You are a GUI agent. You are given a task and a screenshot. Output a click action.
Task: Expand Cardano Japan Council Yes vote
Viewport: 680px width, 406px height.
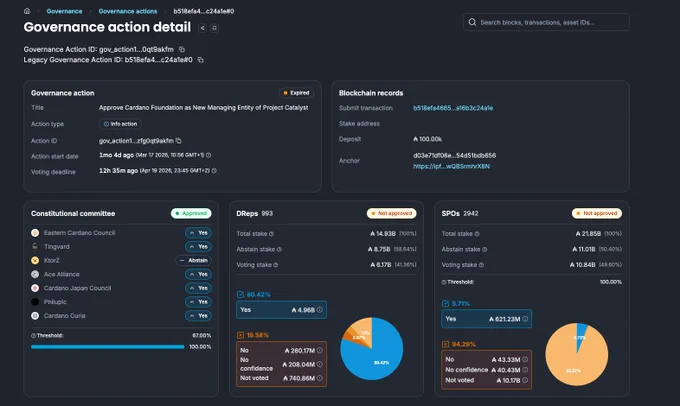[198, 288]
